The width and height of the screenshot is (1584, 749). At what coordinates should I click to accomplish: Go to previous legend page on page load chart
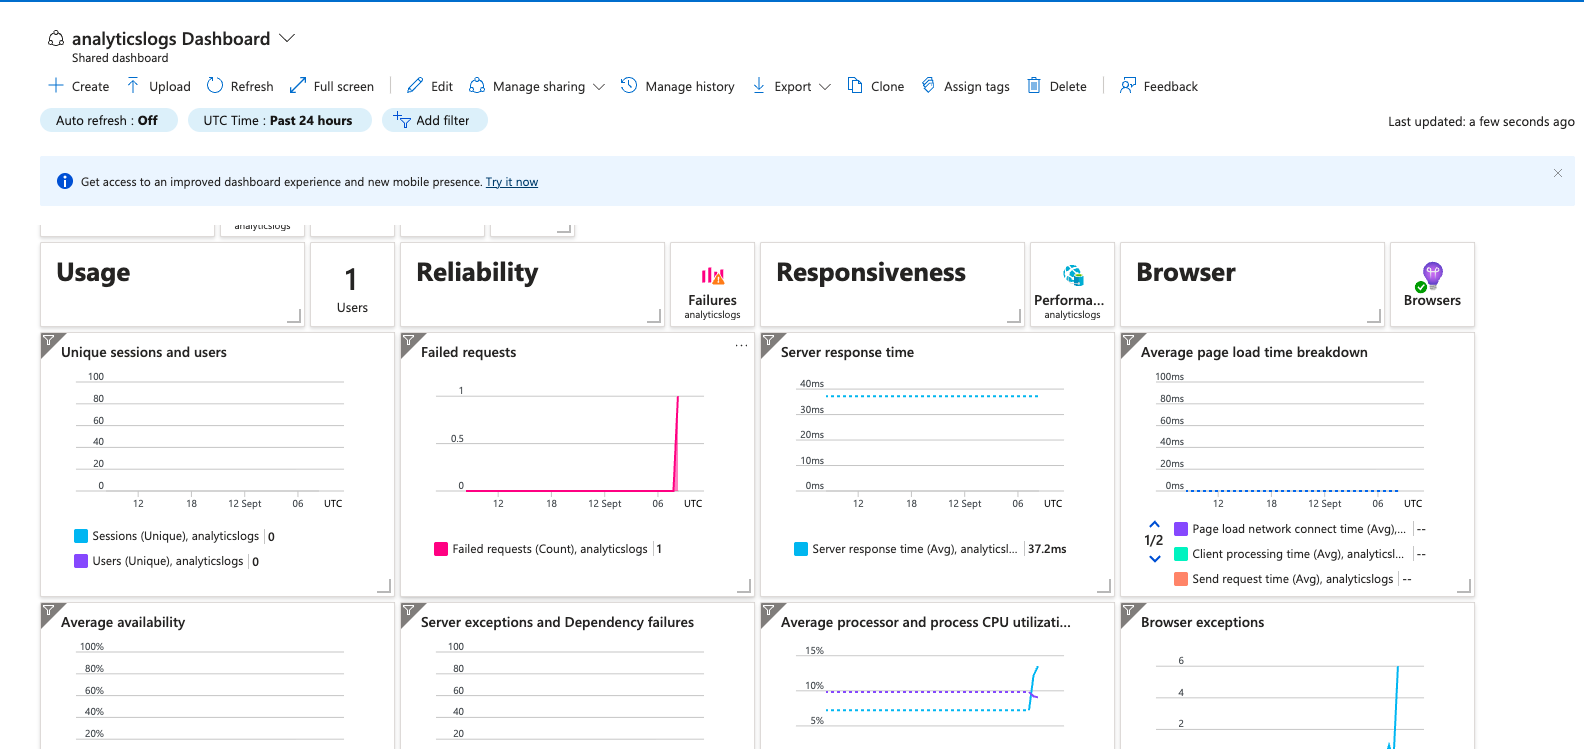[1154, 524]
